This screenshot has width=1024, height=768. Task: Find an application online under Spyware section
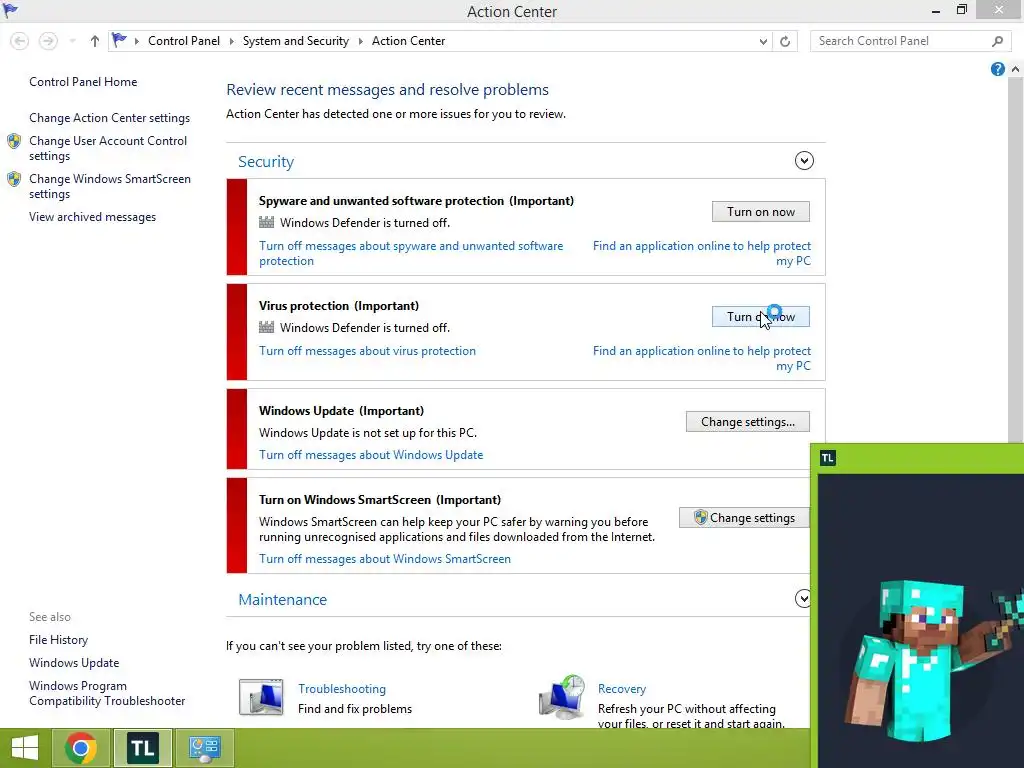[702, 253]
